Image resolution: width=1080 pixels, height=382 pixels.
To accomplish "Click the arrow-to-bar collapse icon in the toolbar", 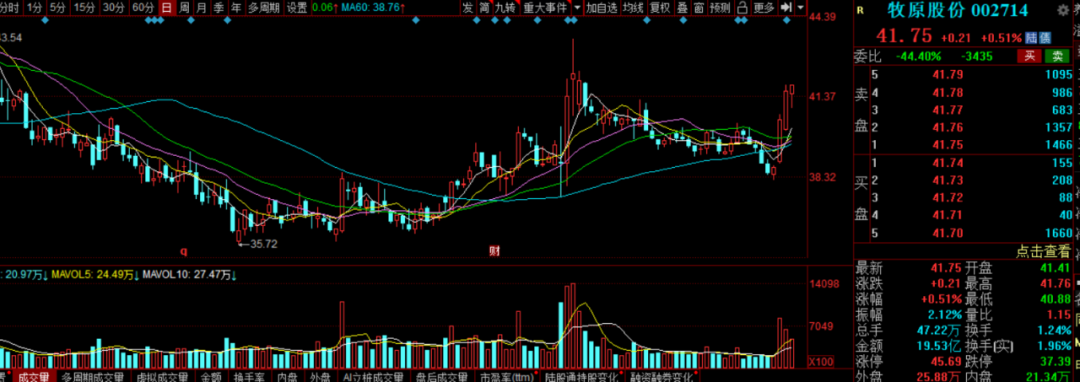I will [x=786, y=8].
